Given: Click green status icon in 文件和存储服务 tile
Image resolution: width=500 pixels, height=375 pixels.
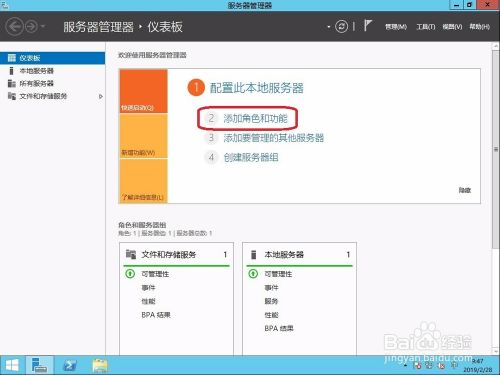Looking at the screenshot, I should coord(130,274).
